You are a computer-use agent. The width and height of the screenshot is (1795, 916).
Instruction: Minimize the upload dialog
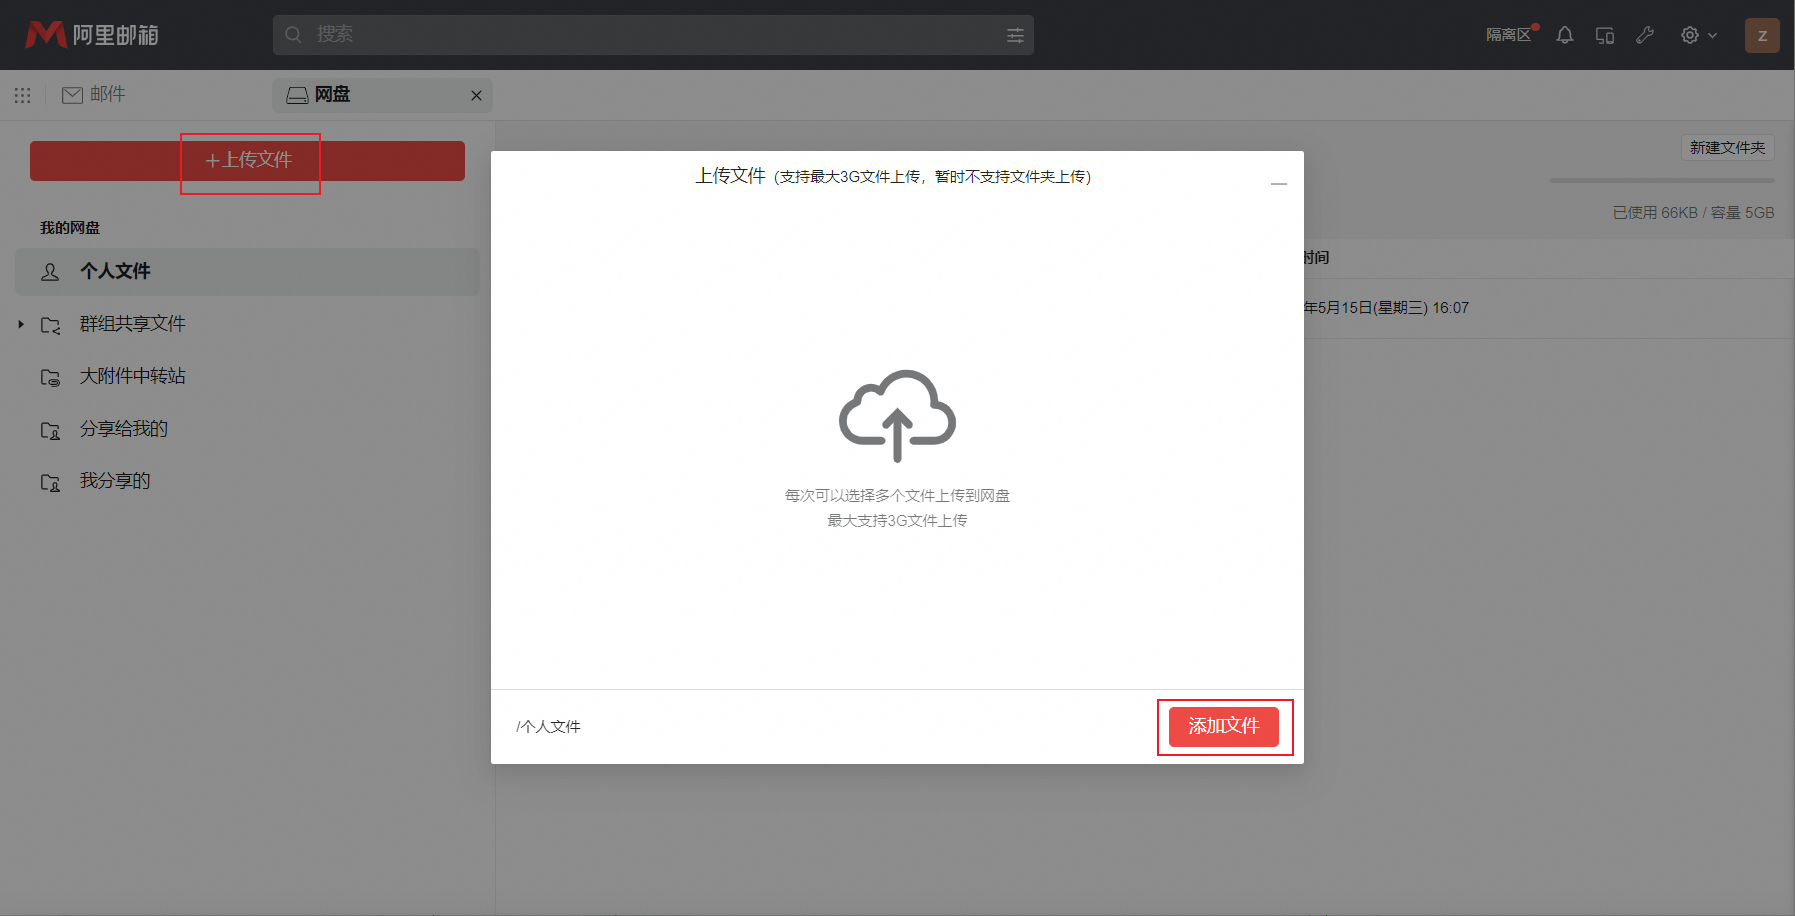[1277, 184]
